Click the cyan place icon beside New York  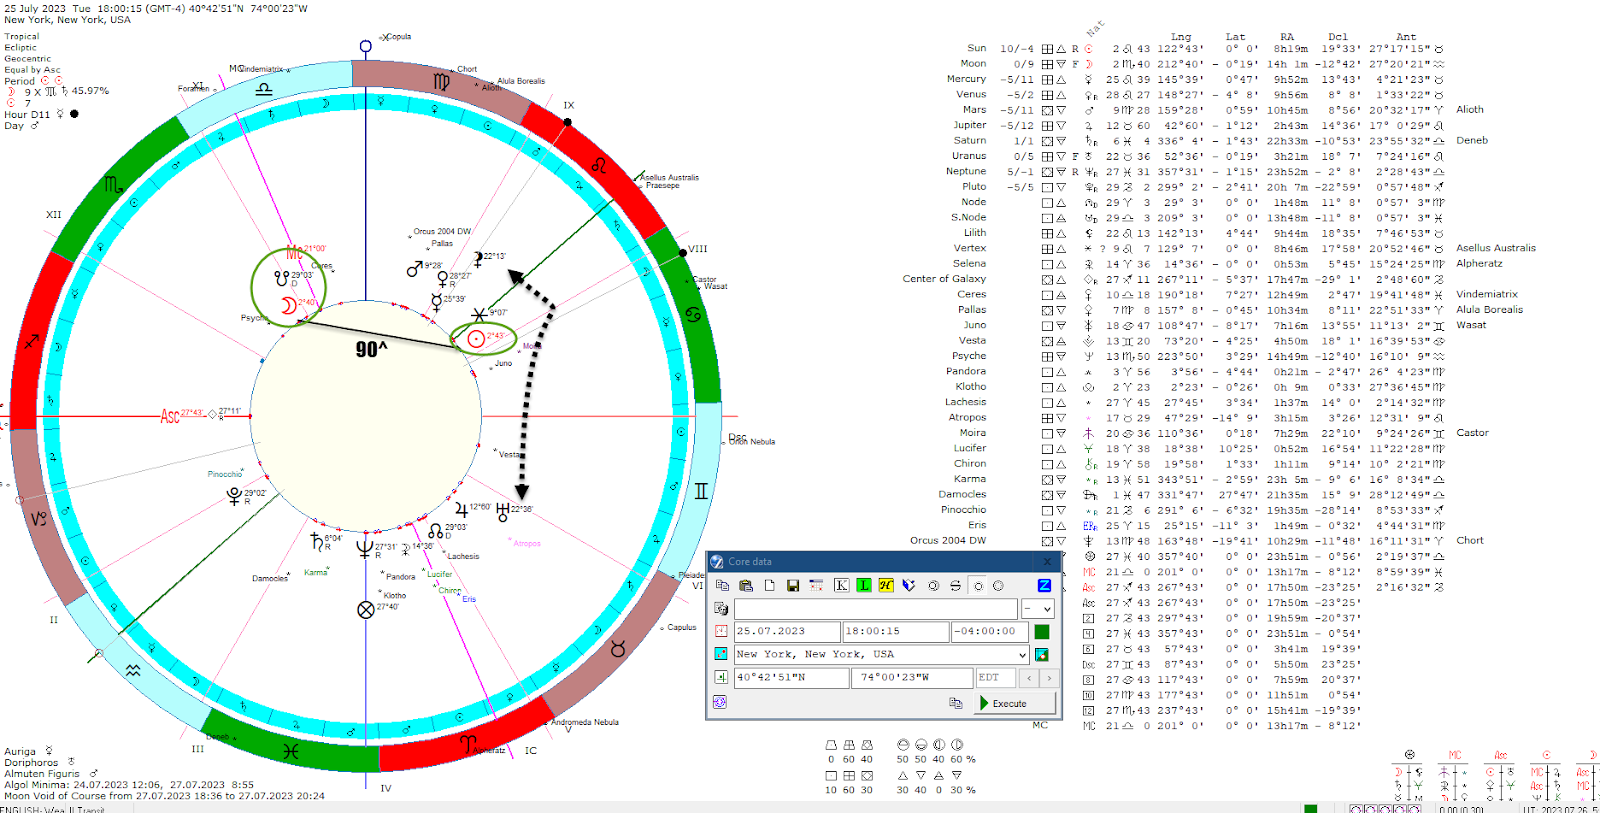point(721,654)
